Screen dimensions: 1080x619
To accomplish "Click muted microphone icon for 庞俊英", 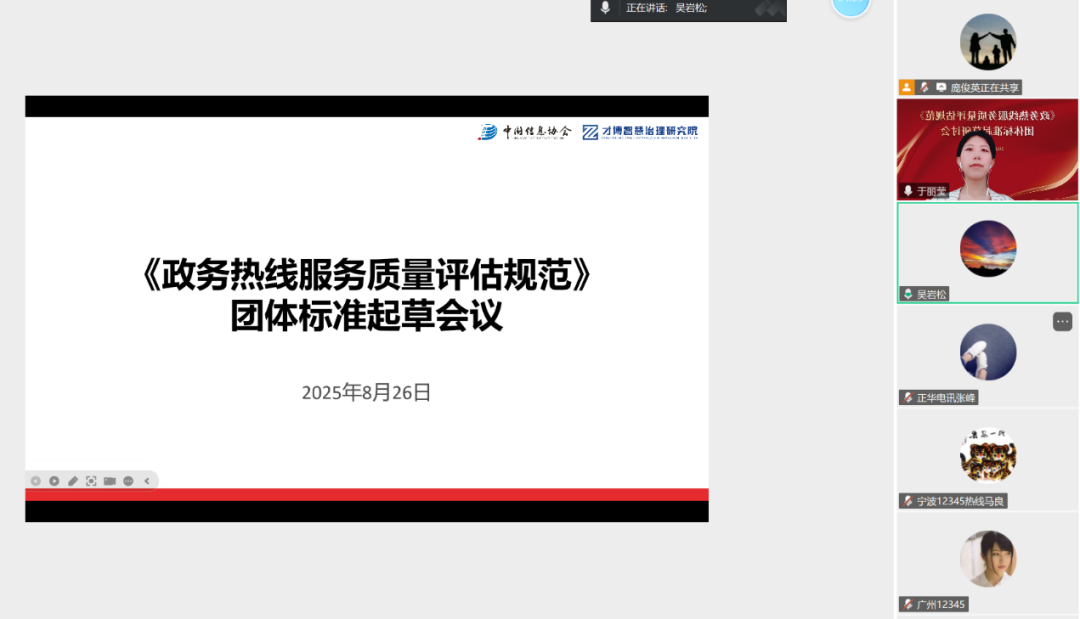I will (924, 87).
